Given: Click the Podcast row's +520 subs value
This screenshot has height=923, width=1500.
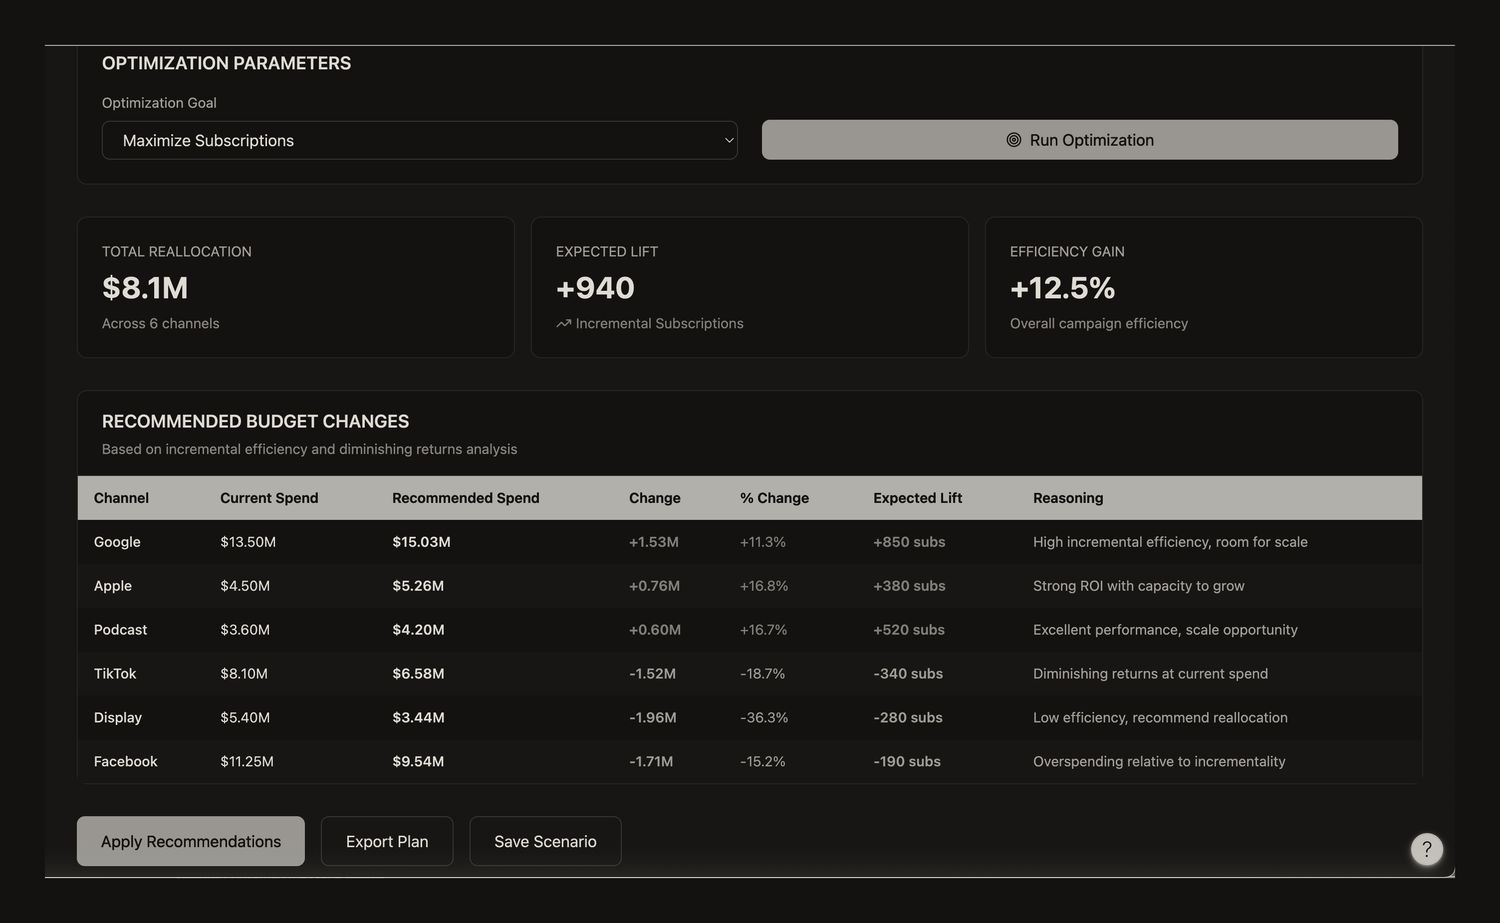Looking at the screenshot, I should point(909,630).
